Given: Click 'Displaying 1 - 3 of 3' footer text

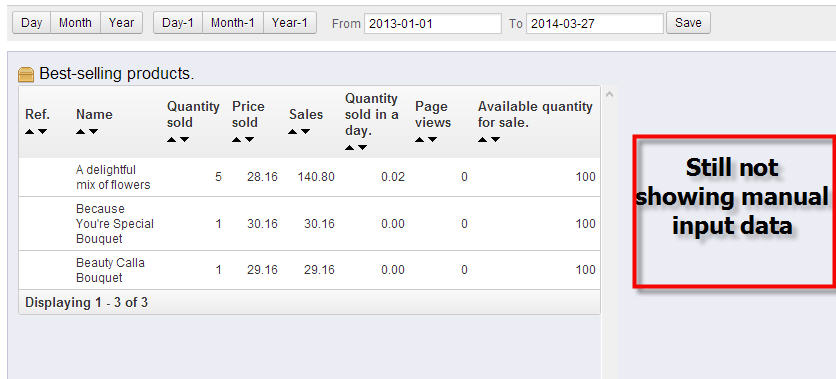Looking at the screenshot, I should [x=86, y=303].
